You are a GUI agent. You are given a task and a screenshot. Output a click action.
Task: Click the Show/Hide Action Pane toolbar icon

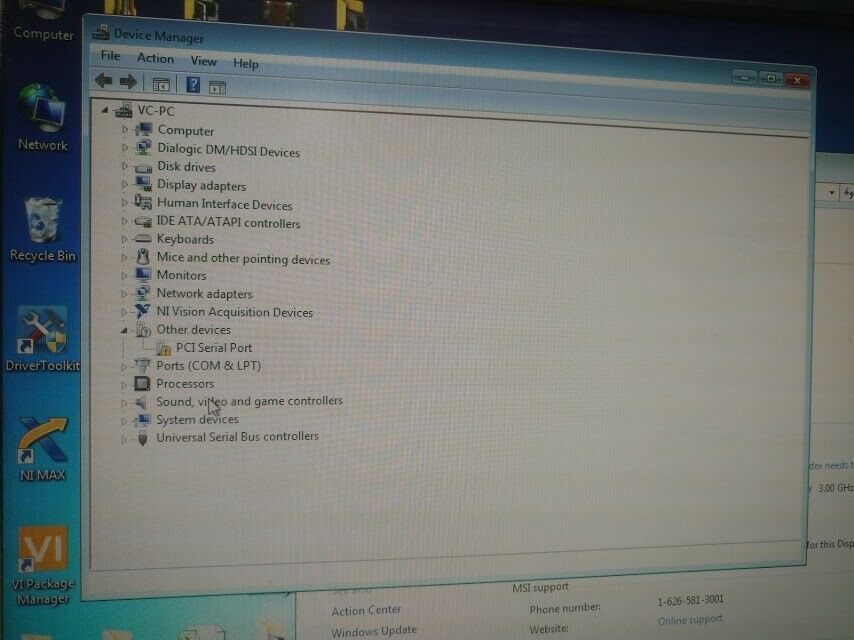click(x=217, y=87)
